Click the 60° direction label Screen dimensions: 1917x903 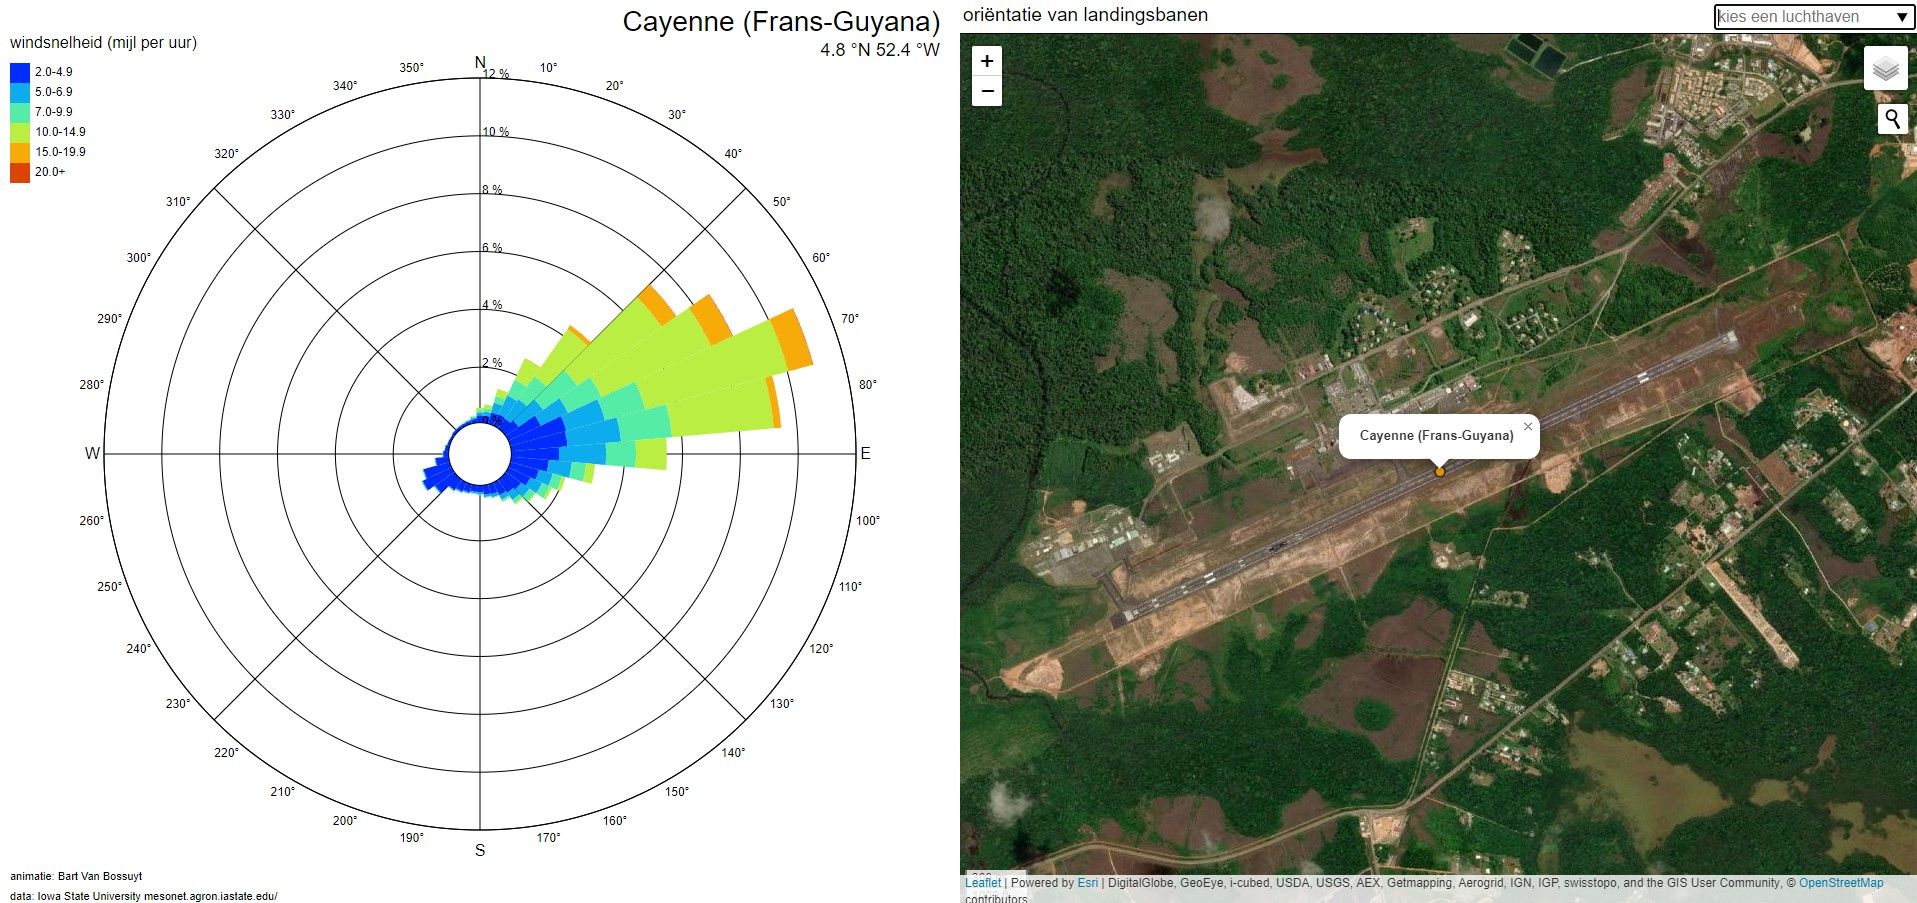coord(821,258)
